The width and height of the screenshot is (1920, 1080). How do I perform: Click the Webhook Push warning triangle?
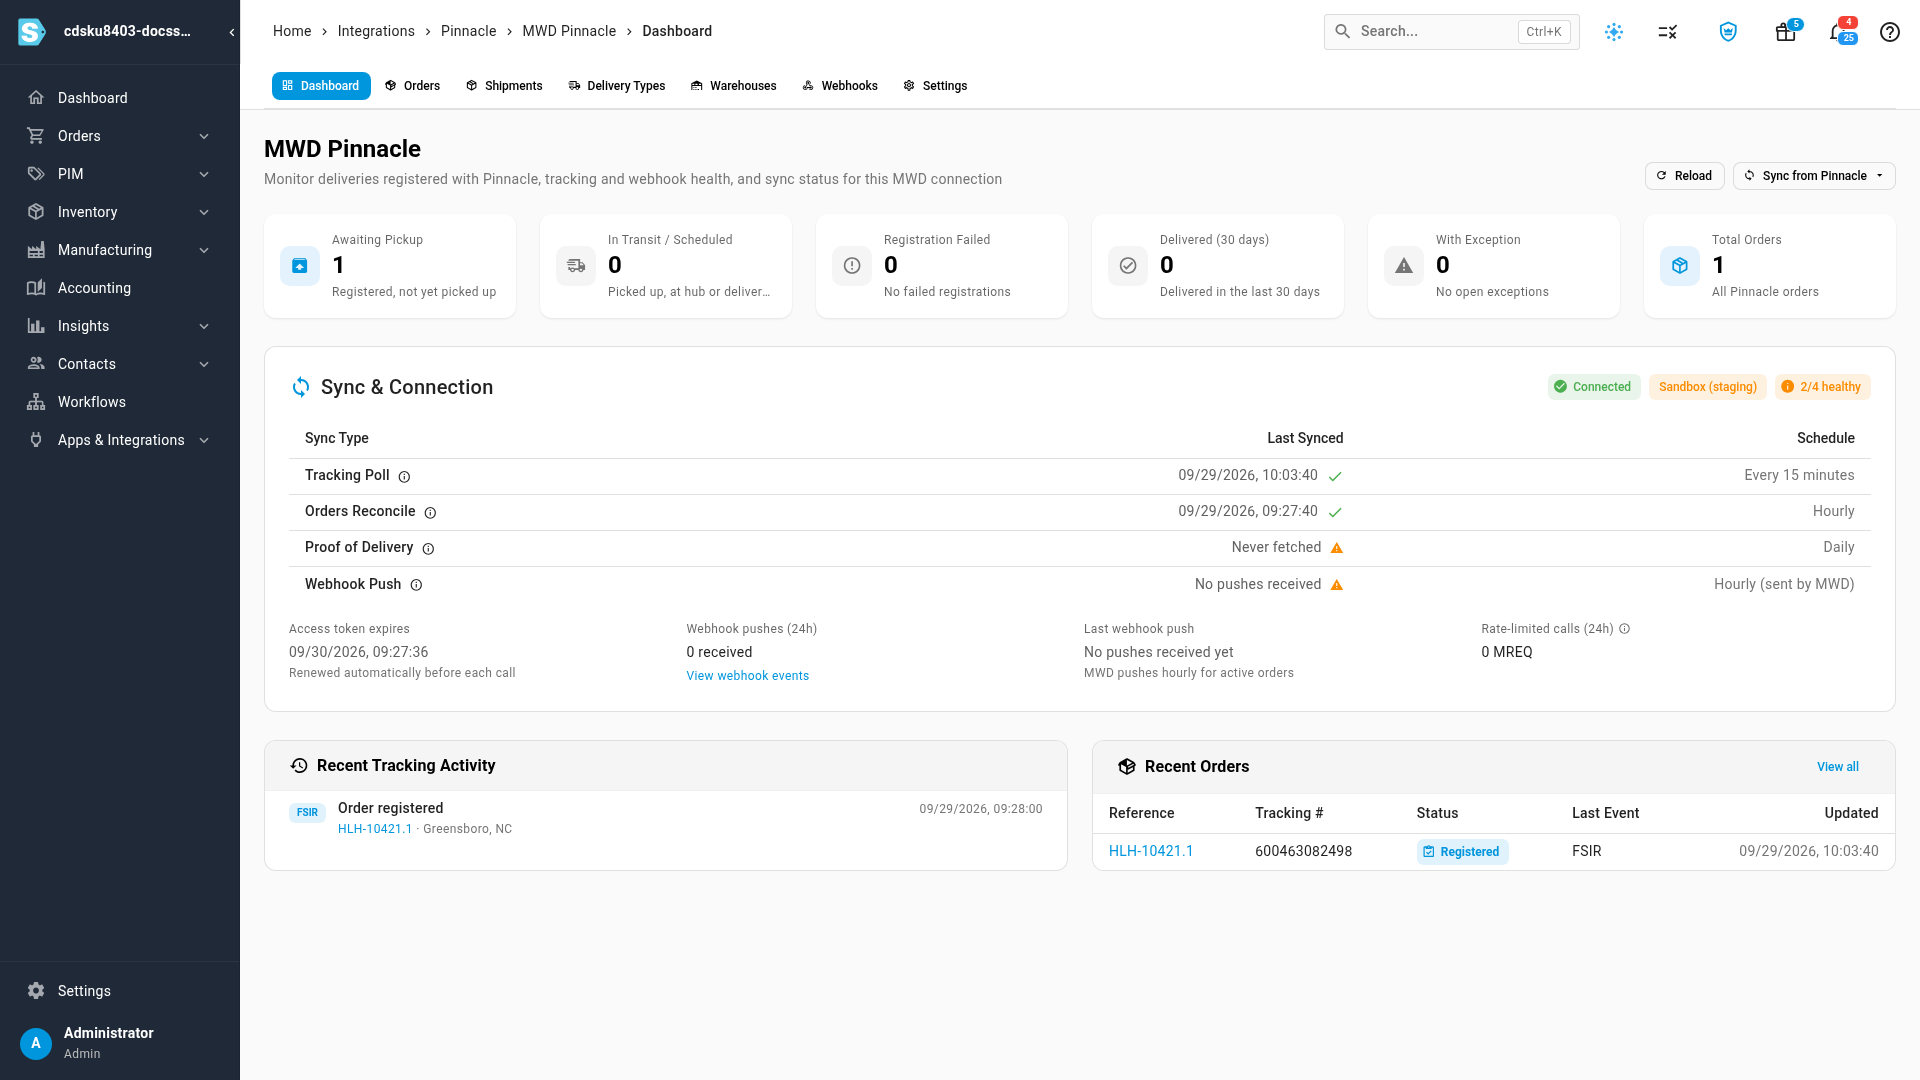click(x=1337, y=585)
